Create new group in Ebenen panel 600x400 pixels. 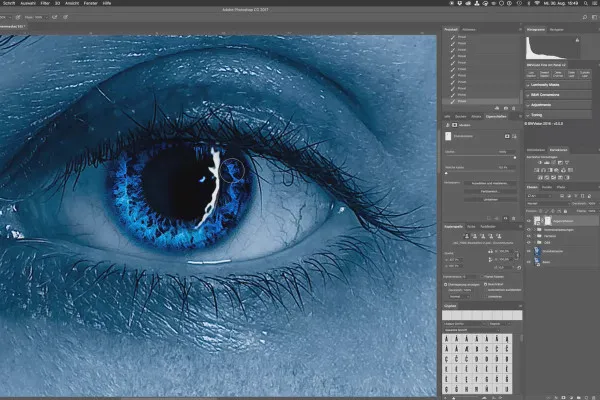click(578, 398)
